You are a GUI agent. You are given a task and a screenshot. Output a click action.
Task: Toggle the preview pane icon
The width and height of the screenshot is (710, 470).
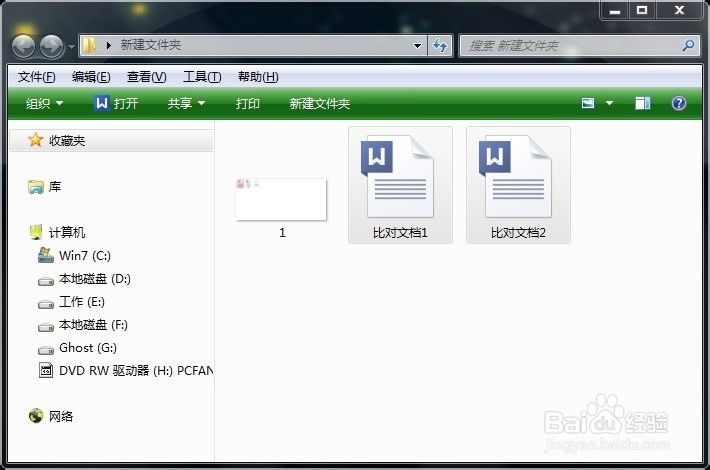click(643, 103)
